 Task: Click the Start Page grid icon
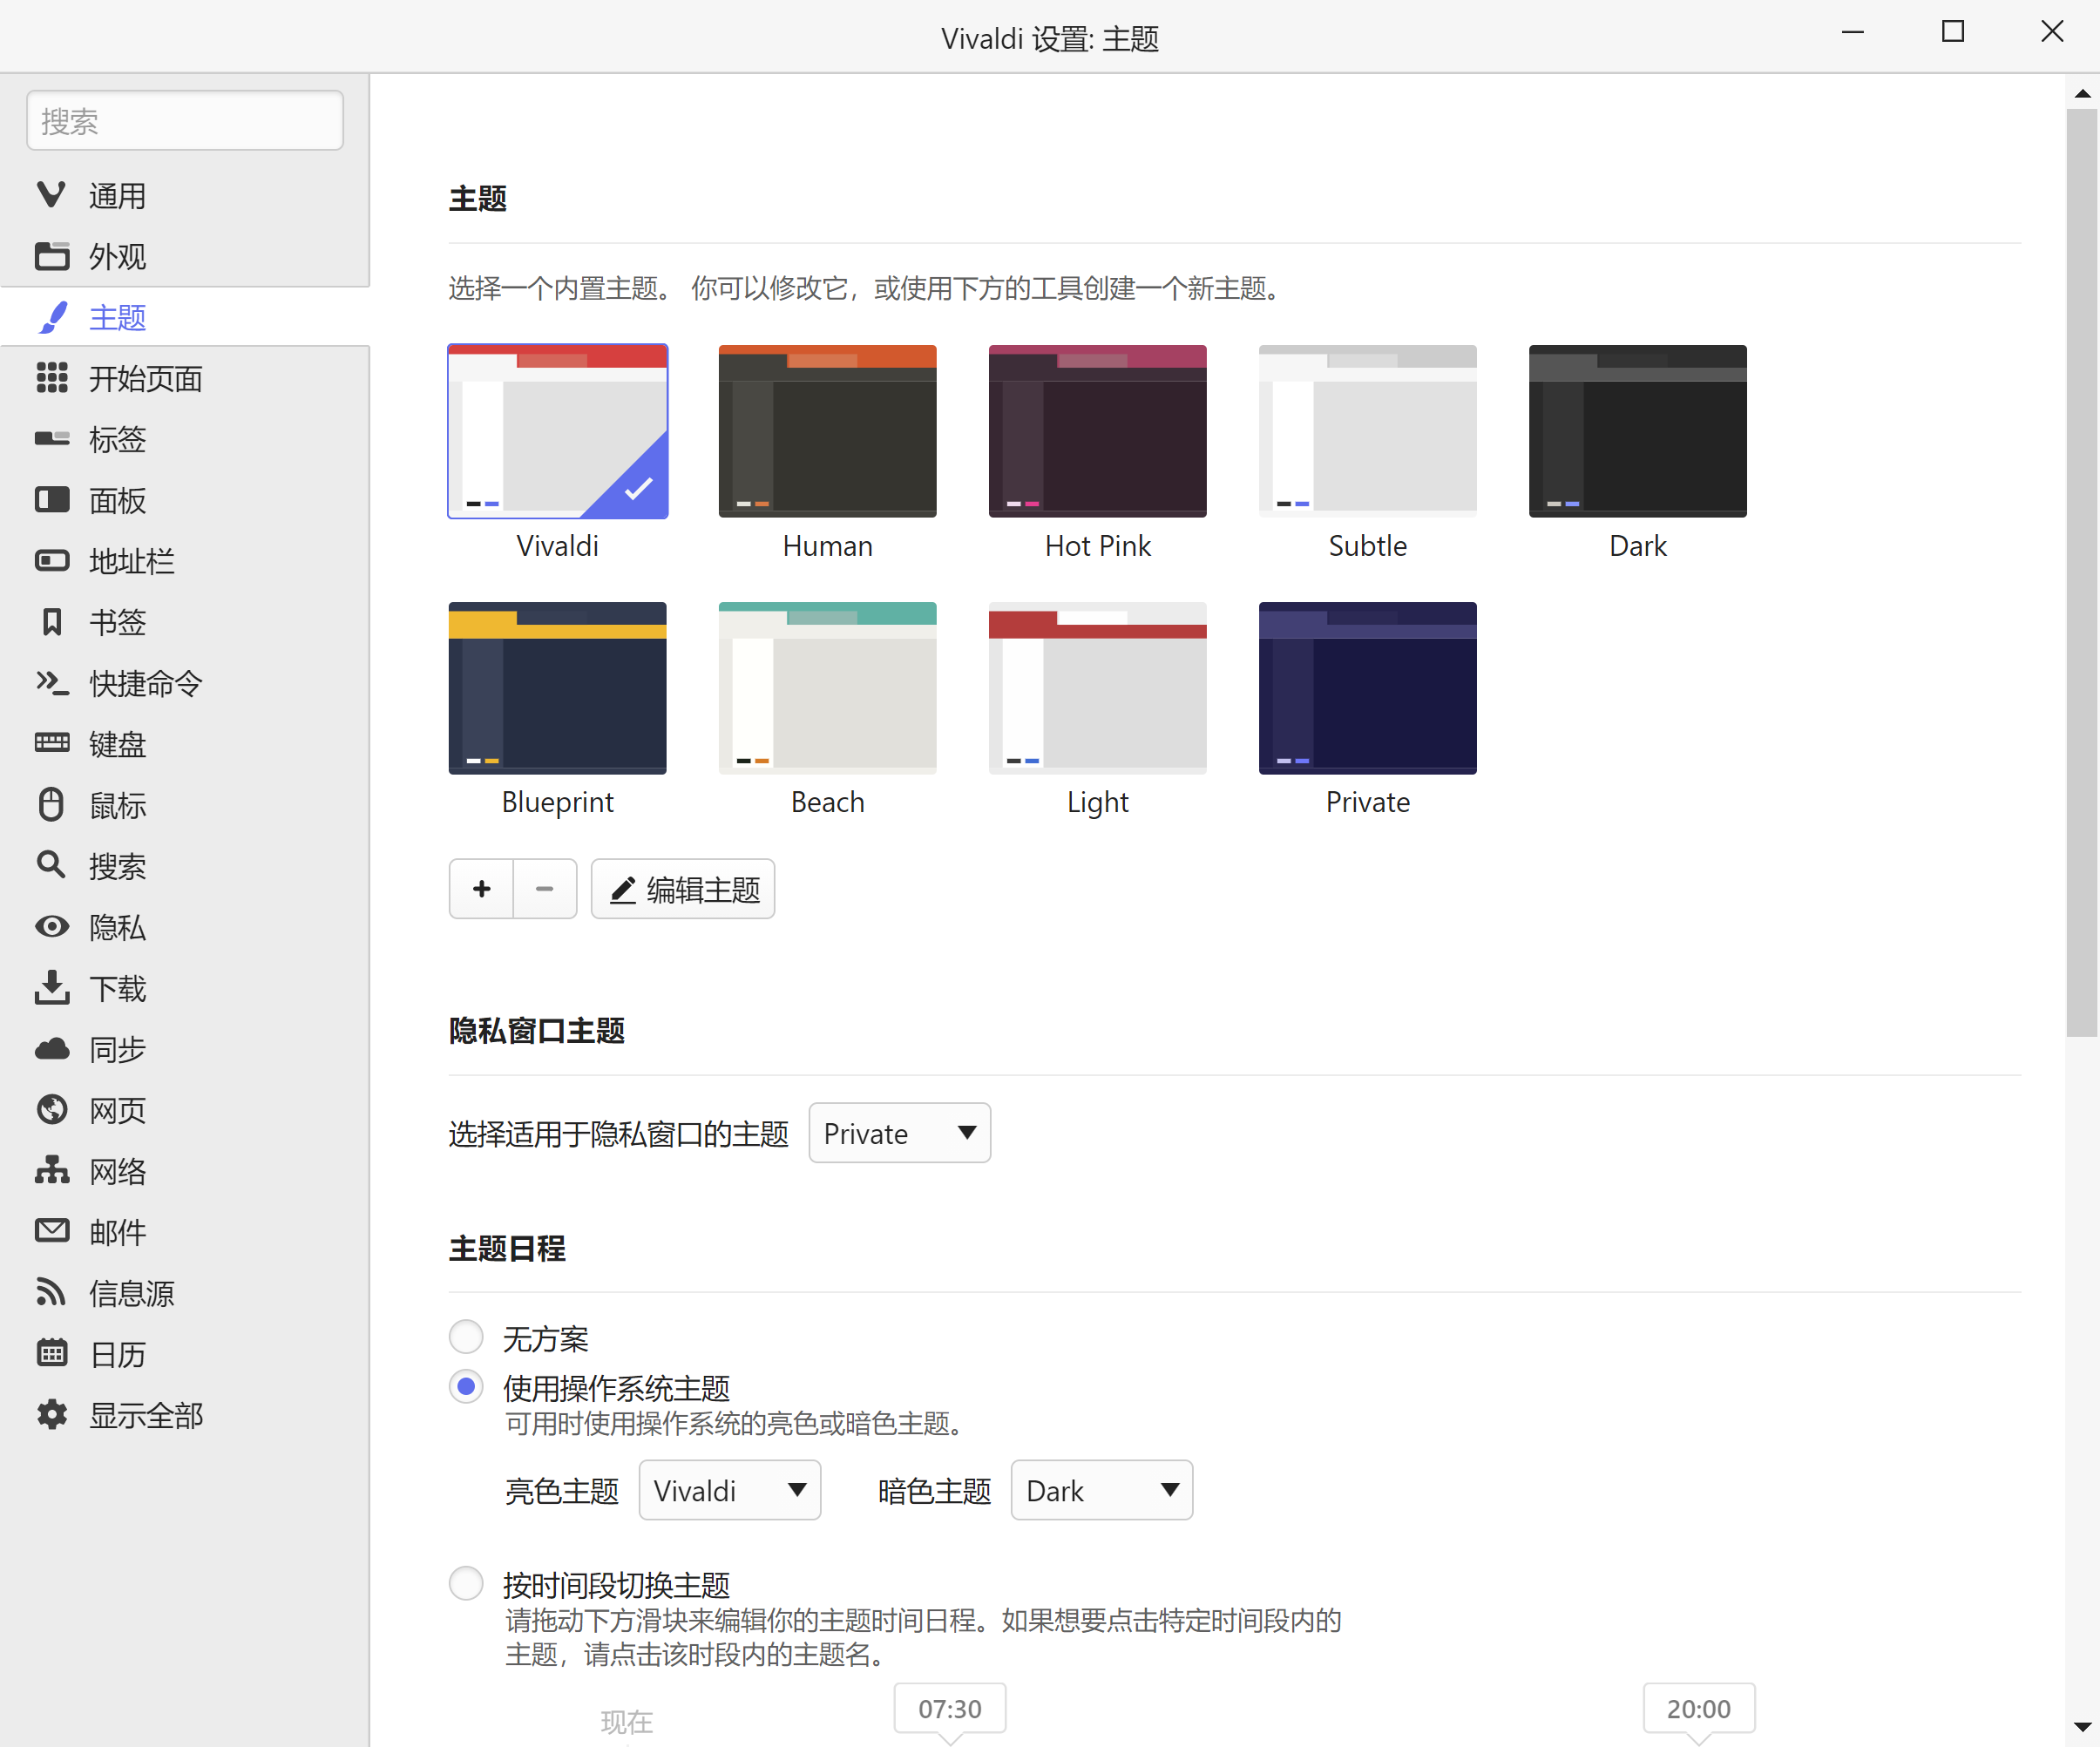pyautogui.click(x=52, y=378)
